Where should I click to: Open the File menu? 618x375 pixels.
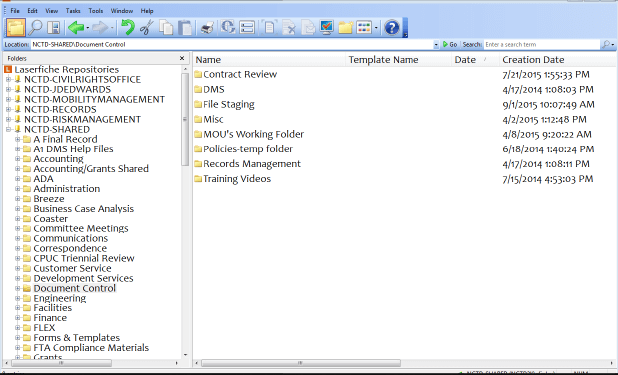pos(15,11)
